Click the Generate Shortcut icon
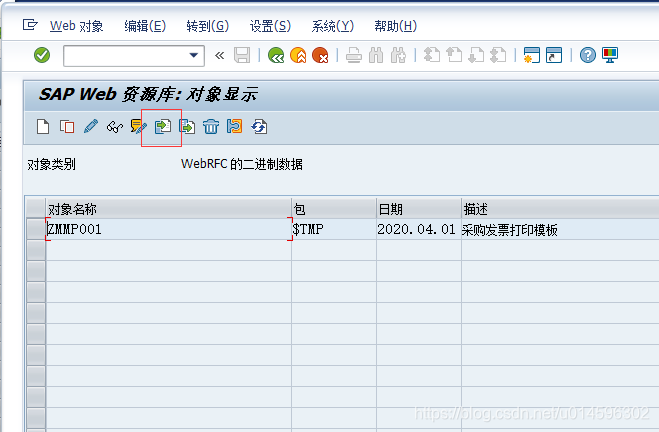The height and width of the screenshot is (432, 659). (x=554, y=55)
